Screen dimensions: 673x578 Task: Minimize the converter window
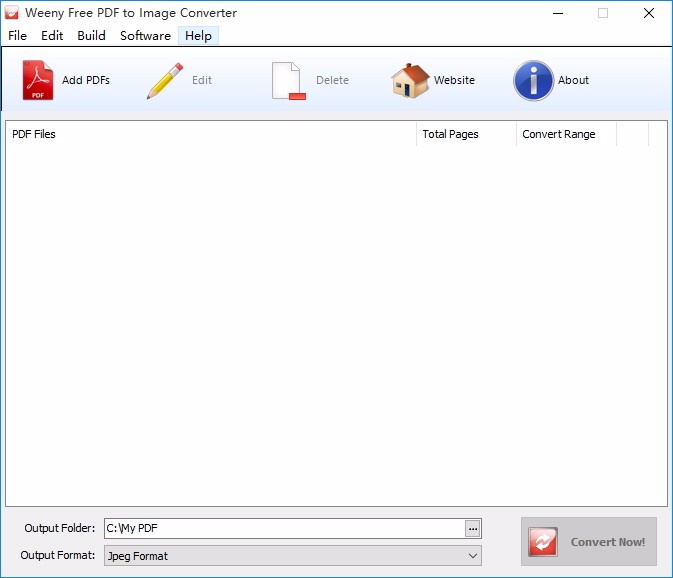(x=558, y=13)
